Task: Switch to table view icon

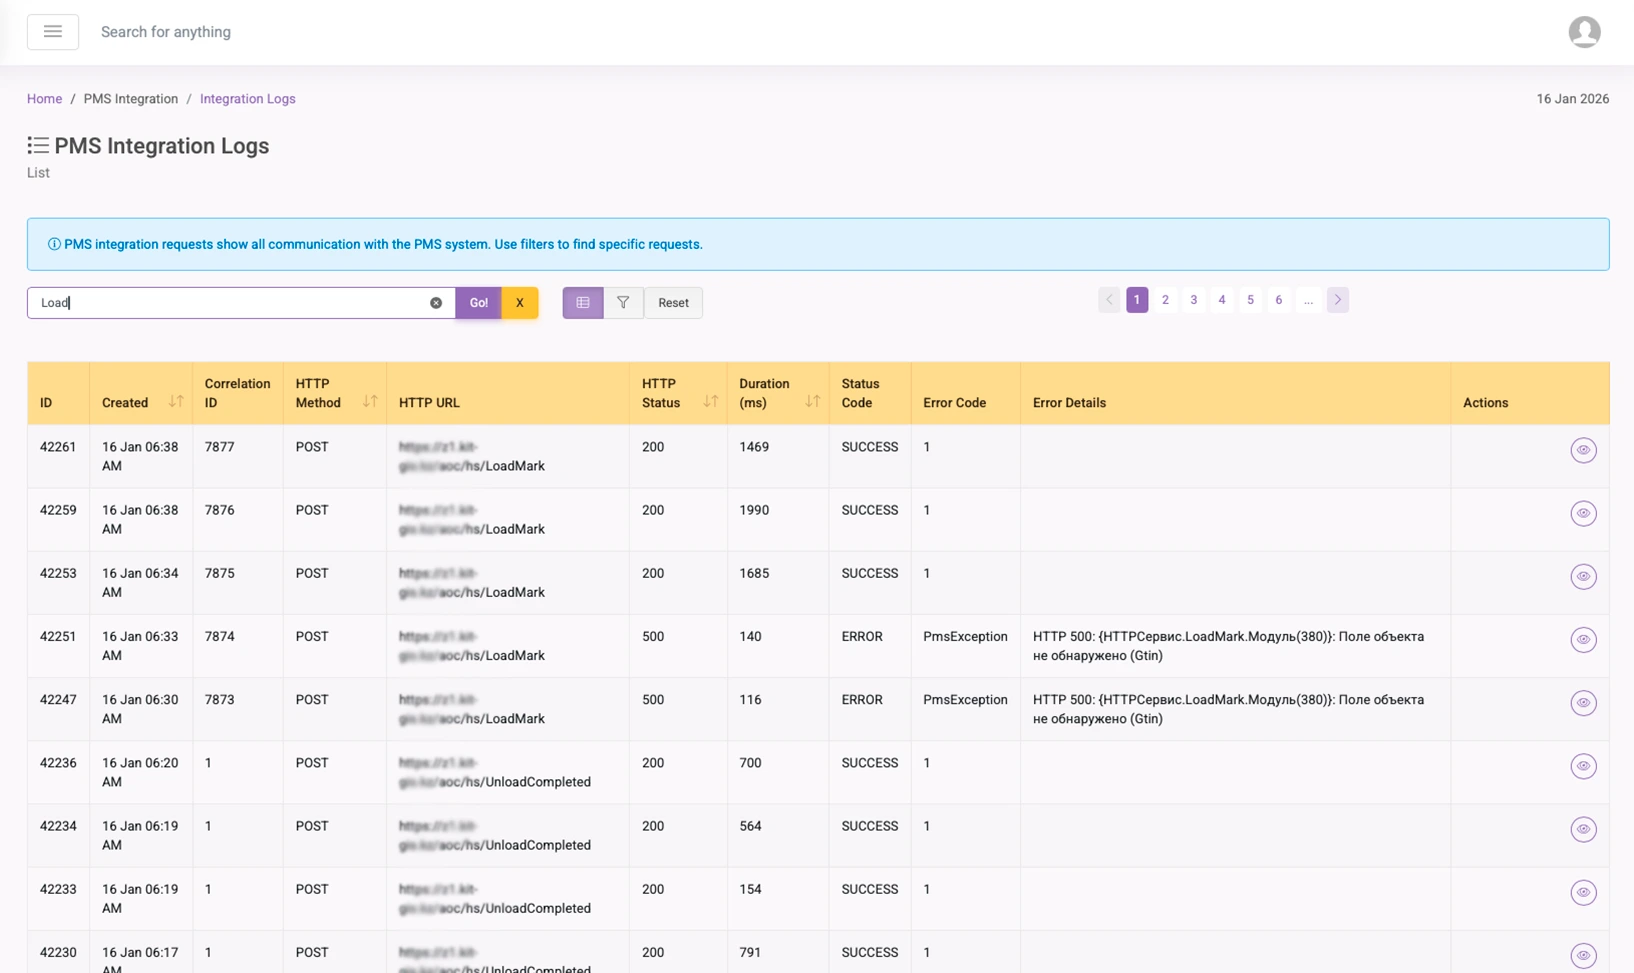Action: [x=583, y=303]
